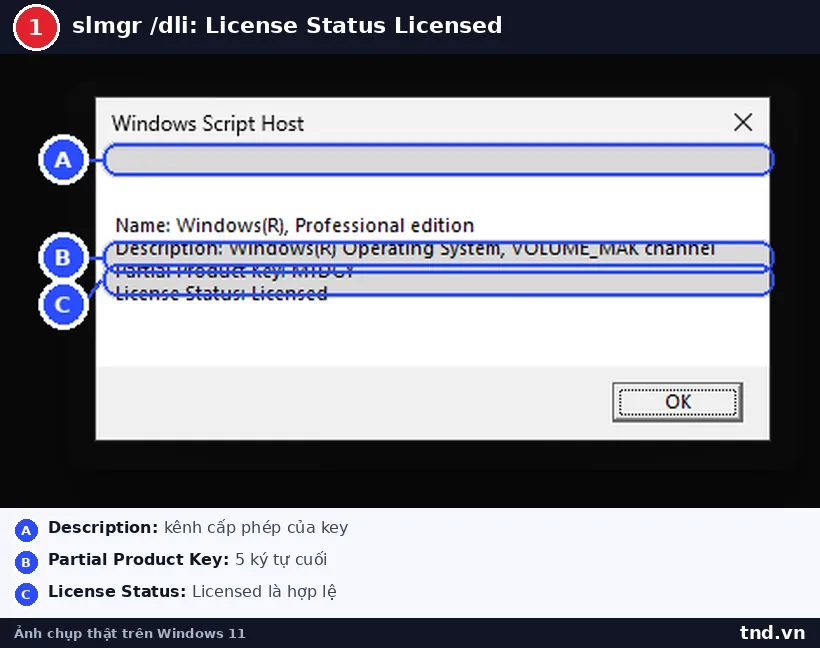Click the Partial Product Key line

coord(234,271)
